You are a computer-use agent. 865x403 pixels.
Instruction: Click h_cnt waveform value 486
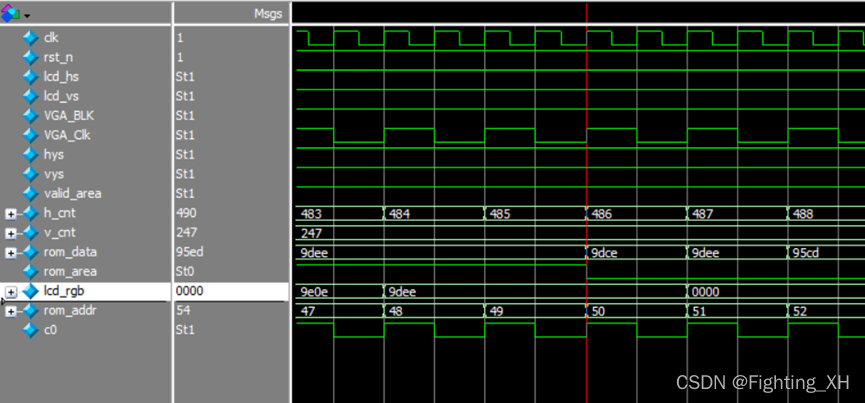[x=601, y=213]
